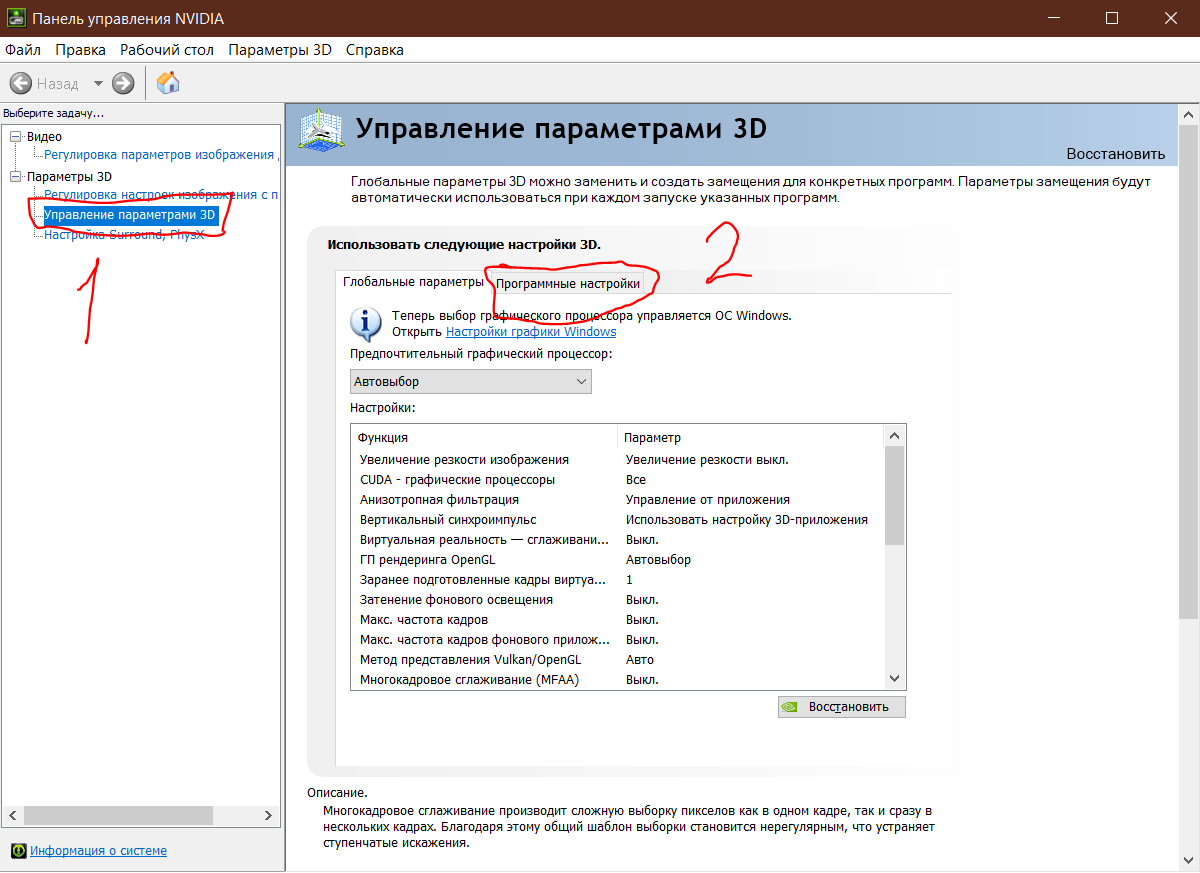Click the settings list vertical scrollbar thumb

[895, 495]
